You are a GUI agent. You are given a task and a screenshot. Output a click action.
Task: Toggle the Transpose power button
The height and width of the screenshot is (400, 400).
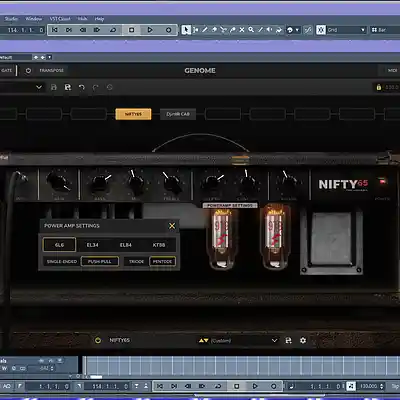pos(28,71)
